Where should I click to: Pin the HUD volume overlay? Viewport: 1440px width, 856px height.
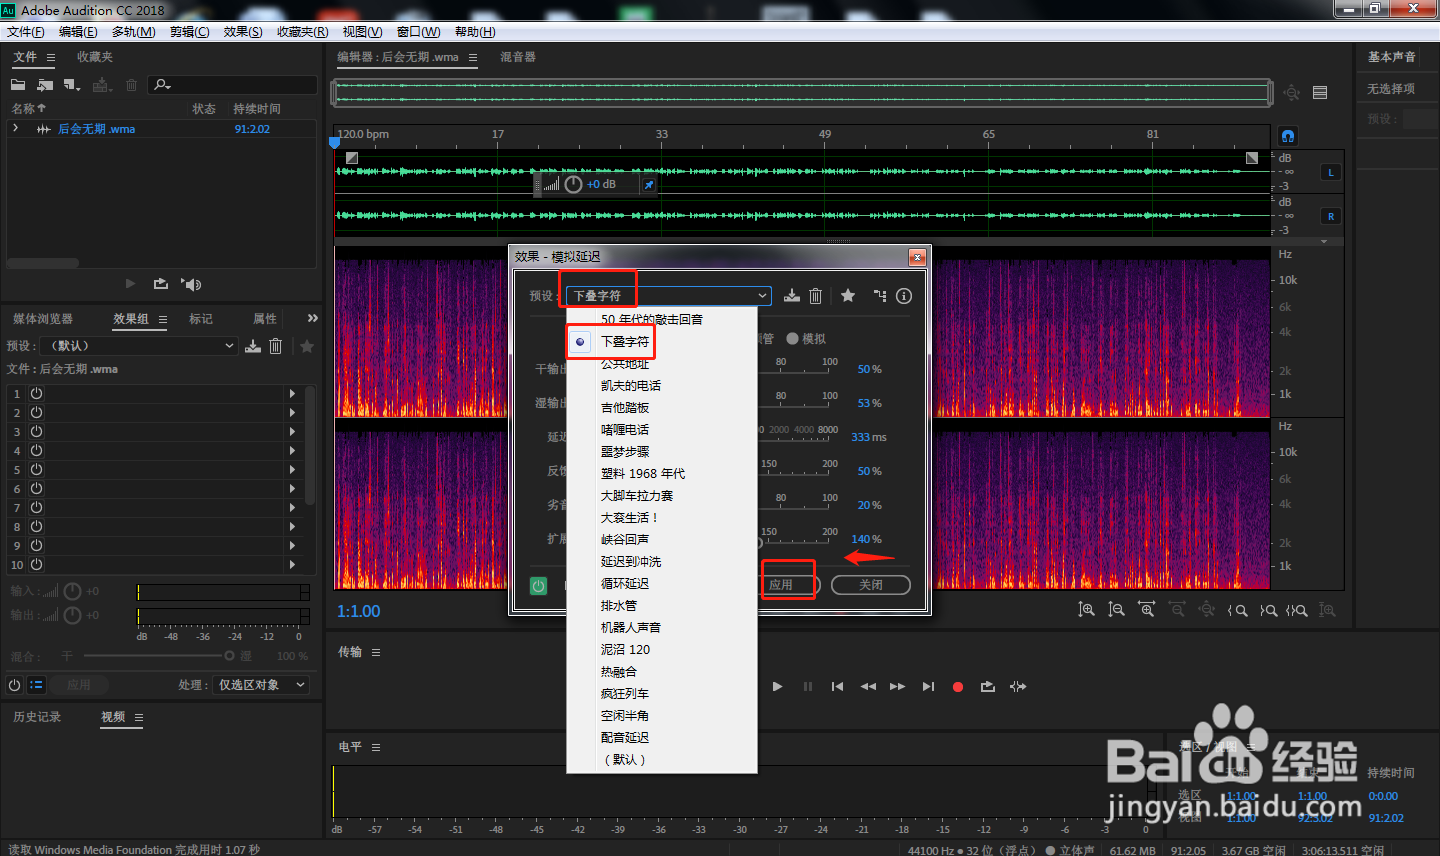click(649, 185)
